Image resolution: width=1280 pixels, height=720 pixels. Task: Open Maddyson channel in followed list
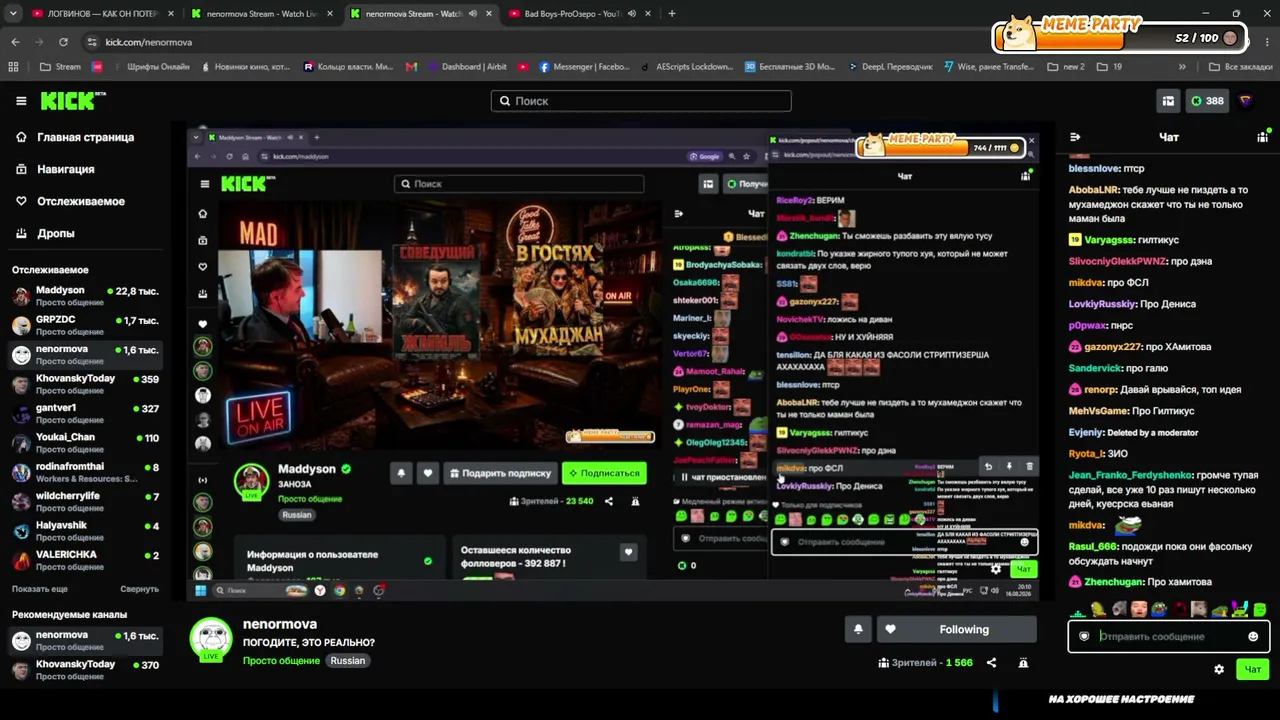pos(85,296)
